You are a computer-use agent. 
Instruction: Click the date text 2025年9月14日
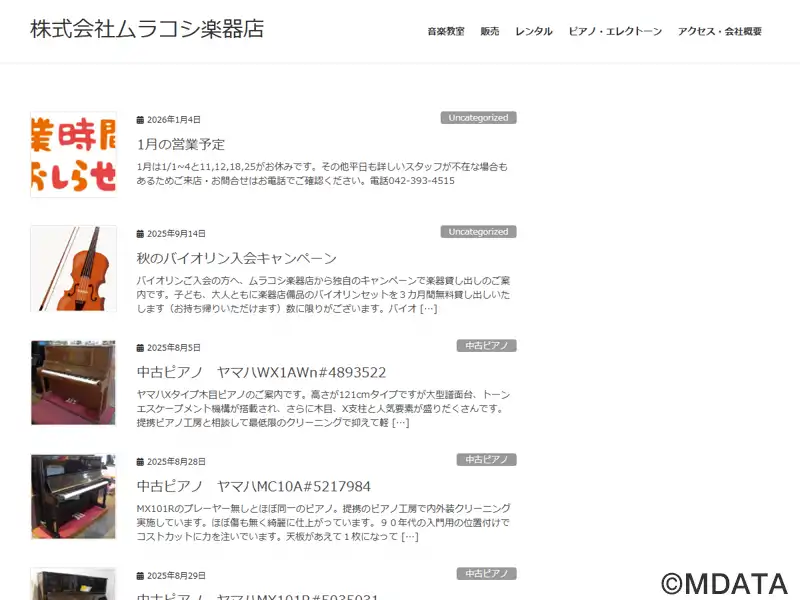(x=177, y=234)
